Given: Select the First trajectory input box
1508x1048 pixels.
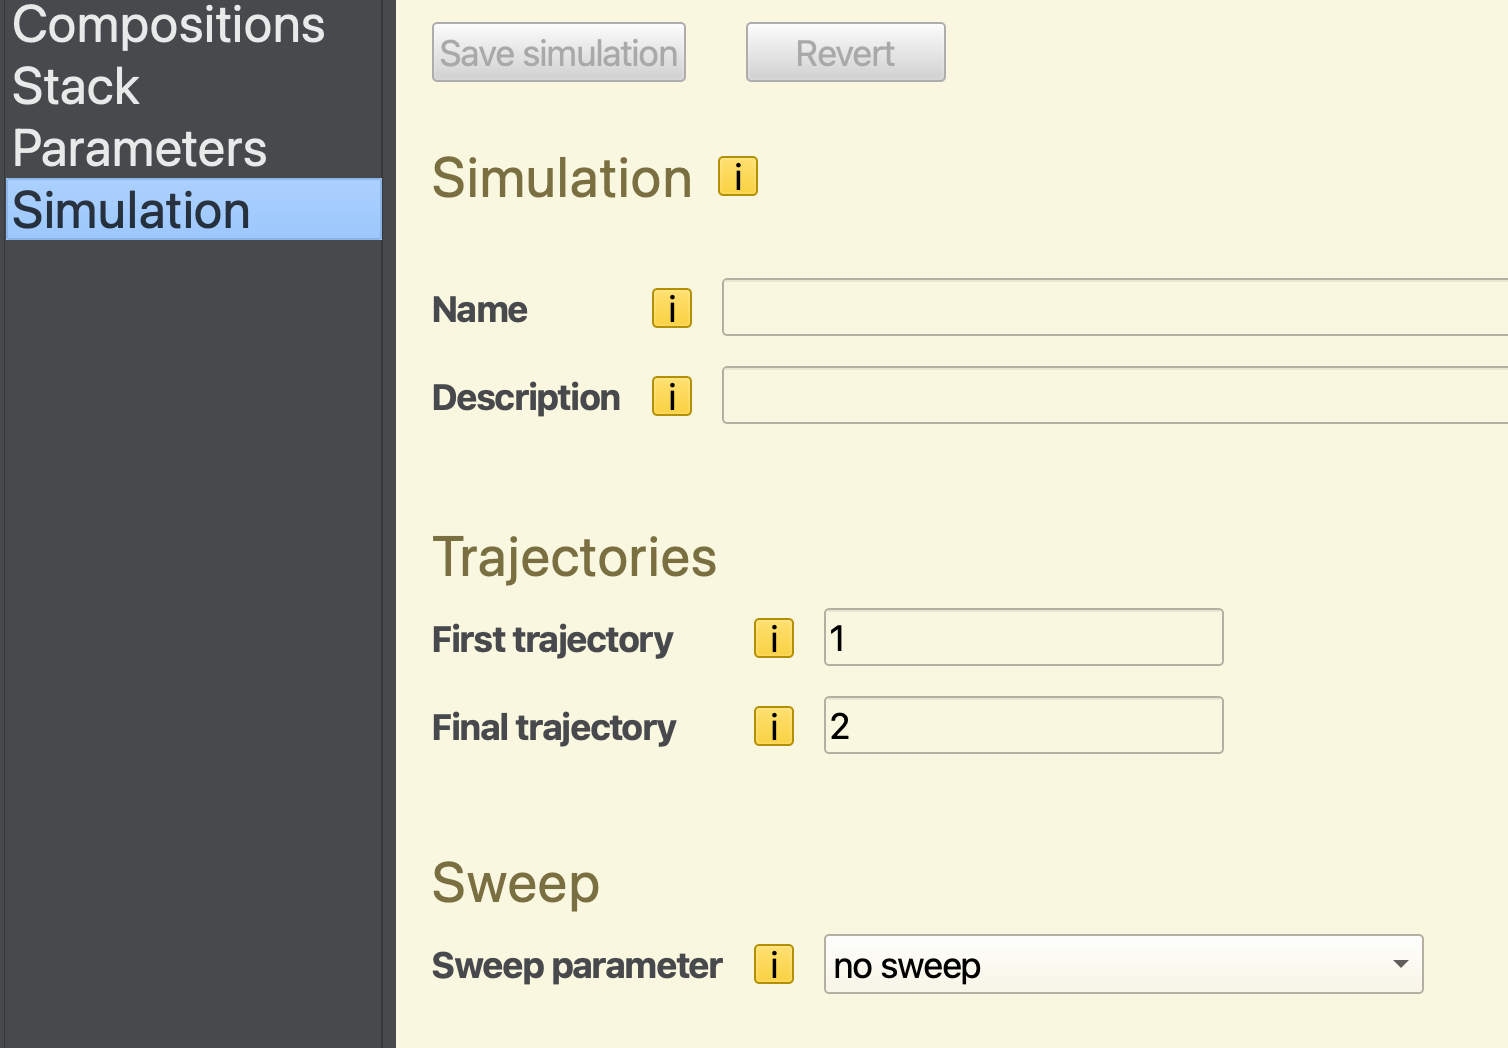Looking at the screenshot, I should click(x=1023, y=638).
